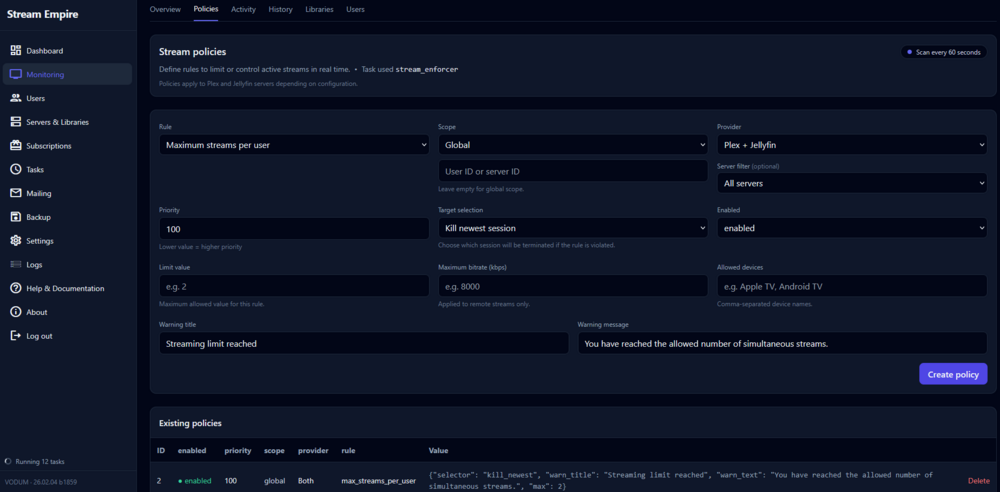Click the Allowed devices input
Image resolution: width=1000 pixels, height=492 pixels.
pyautogui.click(x=852, y=286)
